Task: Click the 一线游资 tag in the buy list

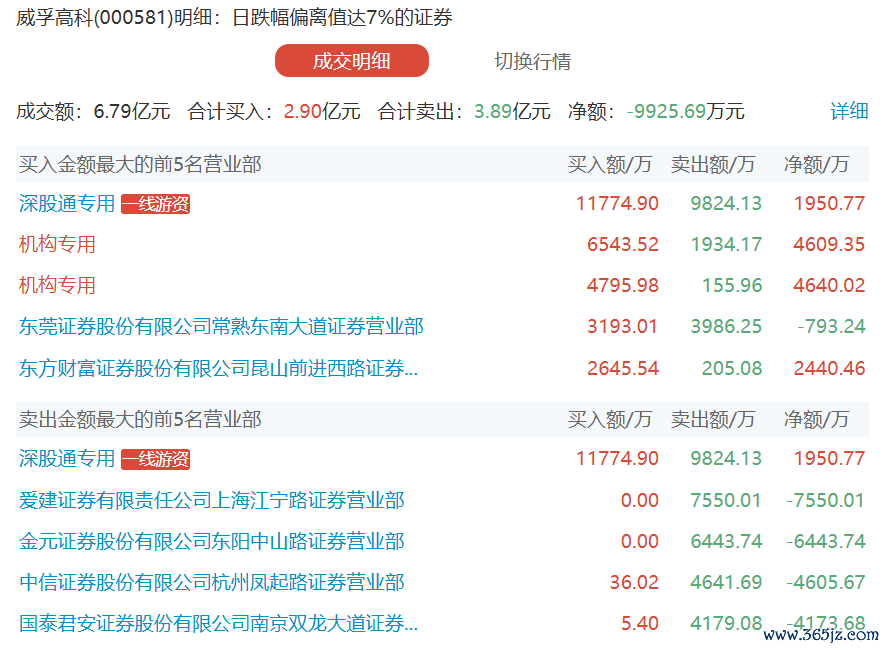Action: point(155,204)
